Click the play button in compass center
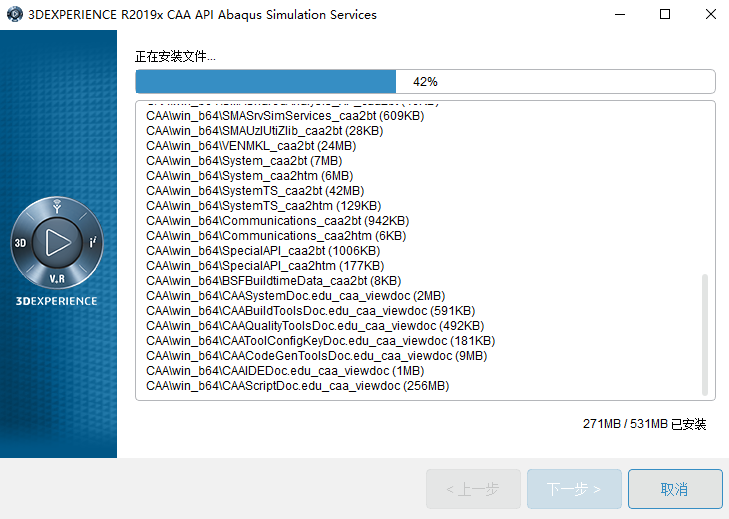 [57, 242]
